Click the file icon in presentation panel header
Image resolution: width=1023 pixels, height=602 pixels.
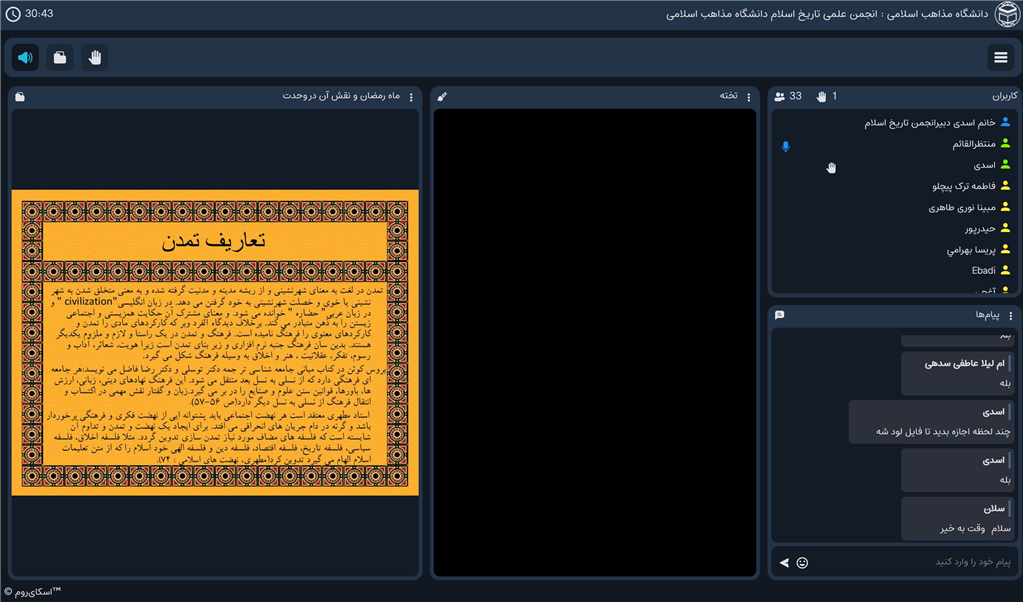coord(20,97)
